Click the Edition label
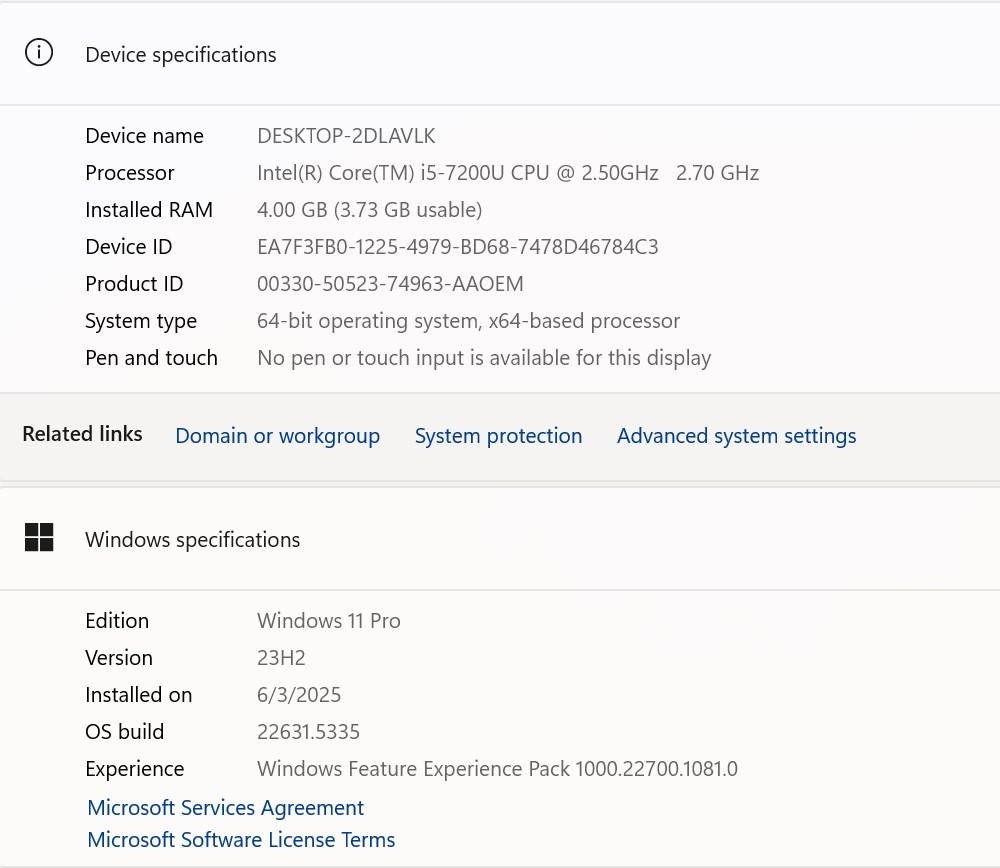The width and height of the screenshot is (1000, 868). point(117,621)
